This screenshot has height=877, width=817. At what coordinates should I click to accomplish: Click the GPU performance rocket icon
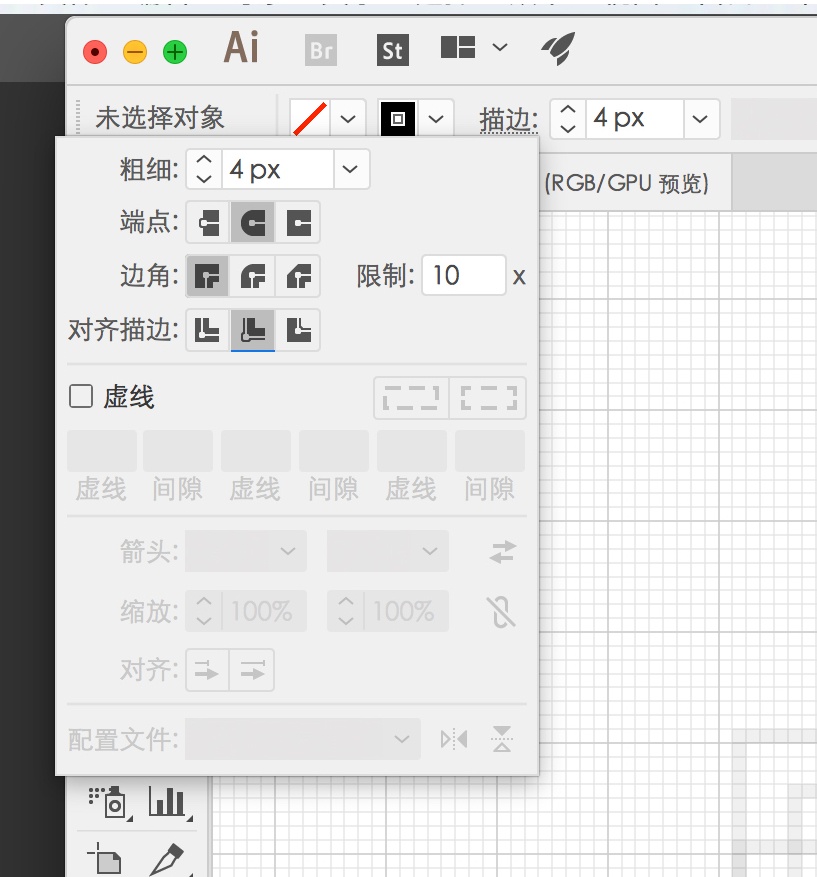pyautogui.click(x=558, y=49)
